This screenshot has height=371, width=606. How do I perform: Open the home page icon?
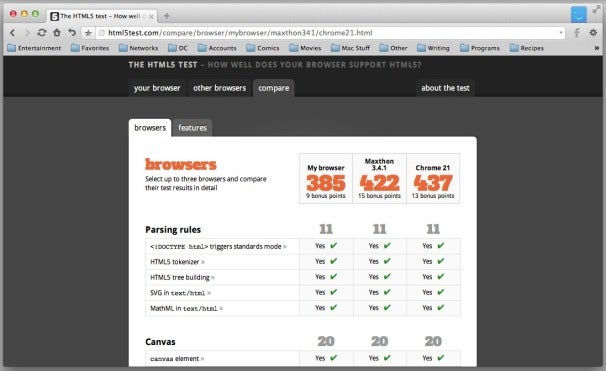(x=57, y=33)
